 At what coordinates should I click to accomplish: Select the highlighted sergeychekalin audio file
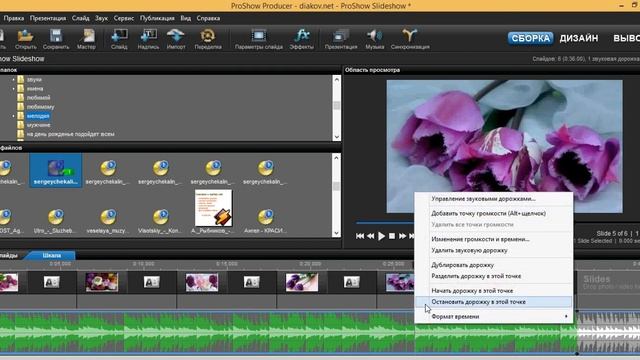coord(56,171)
